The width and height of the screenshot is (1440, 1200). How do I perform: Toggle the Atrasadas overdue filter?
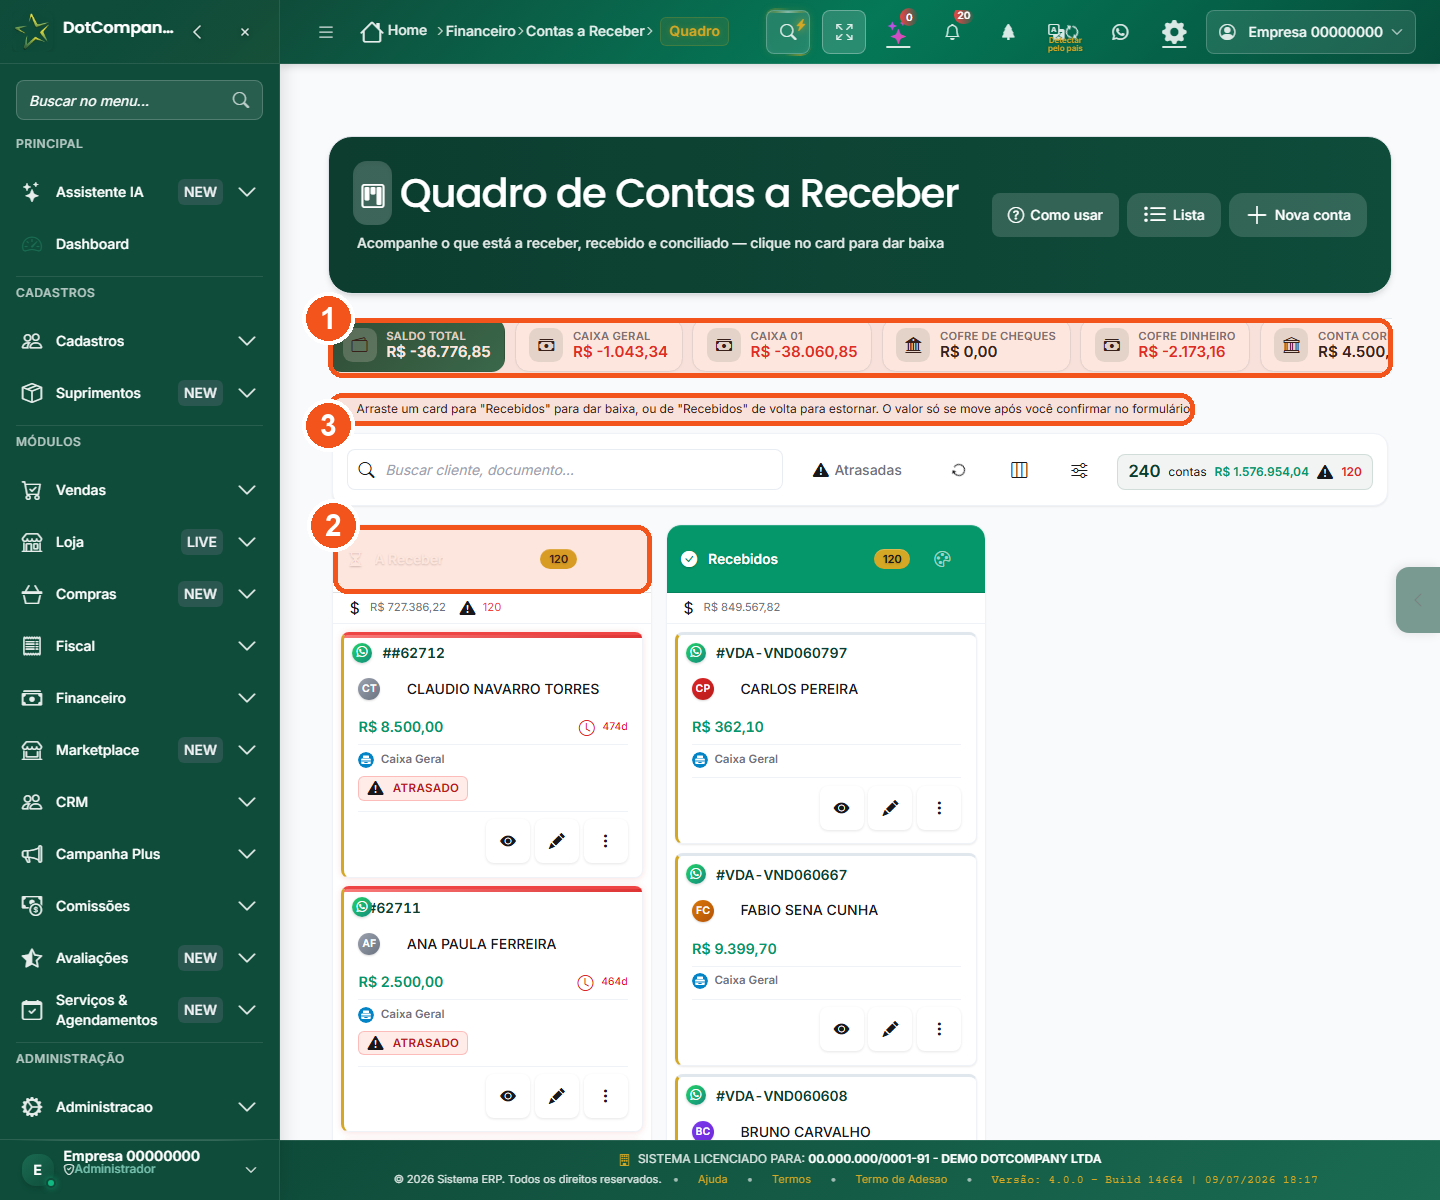(x=857, y=470)
